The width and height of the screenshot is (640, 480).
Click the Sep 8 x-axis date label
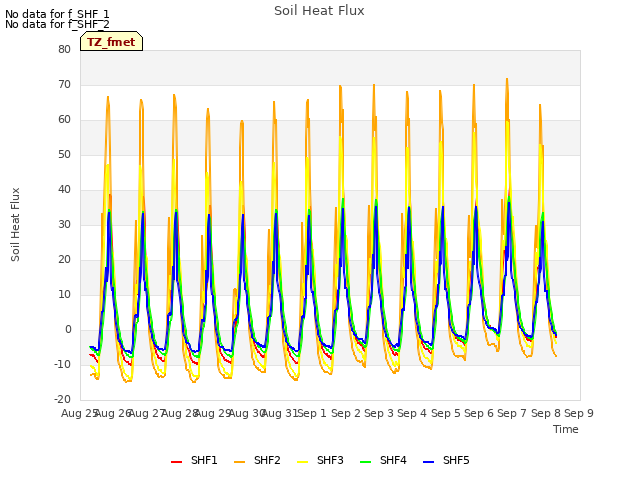[546, 413]
